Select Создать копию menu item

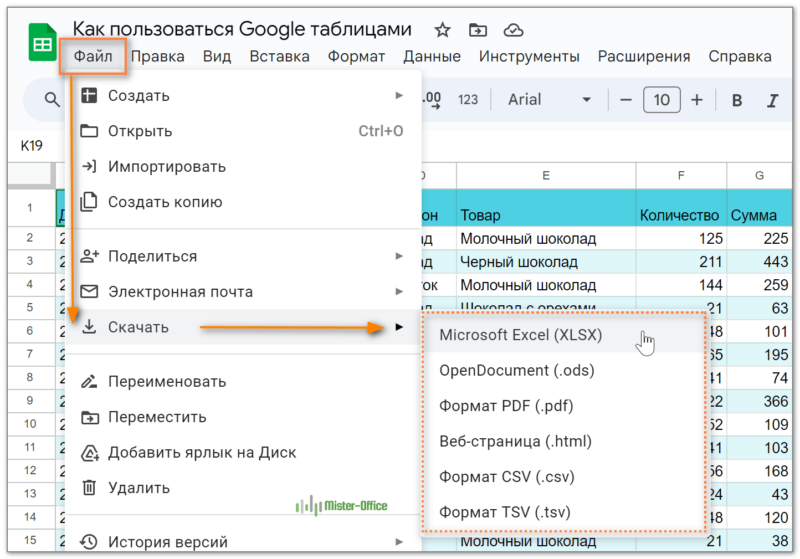coord(242,202)
